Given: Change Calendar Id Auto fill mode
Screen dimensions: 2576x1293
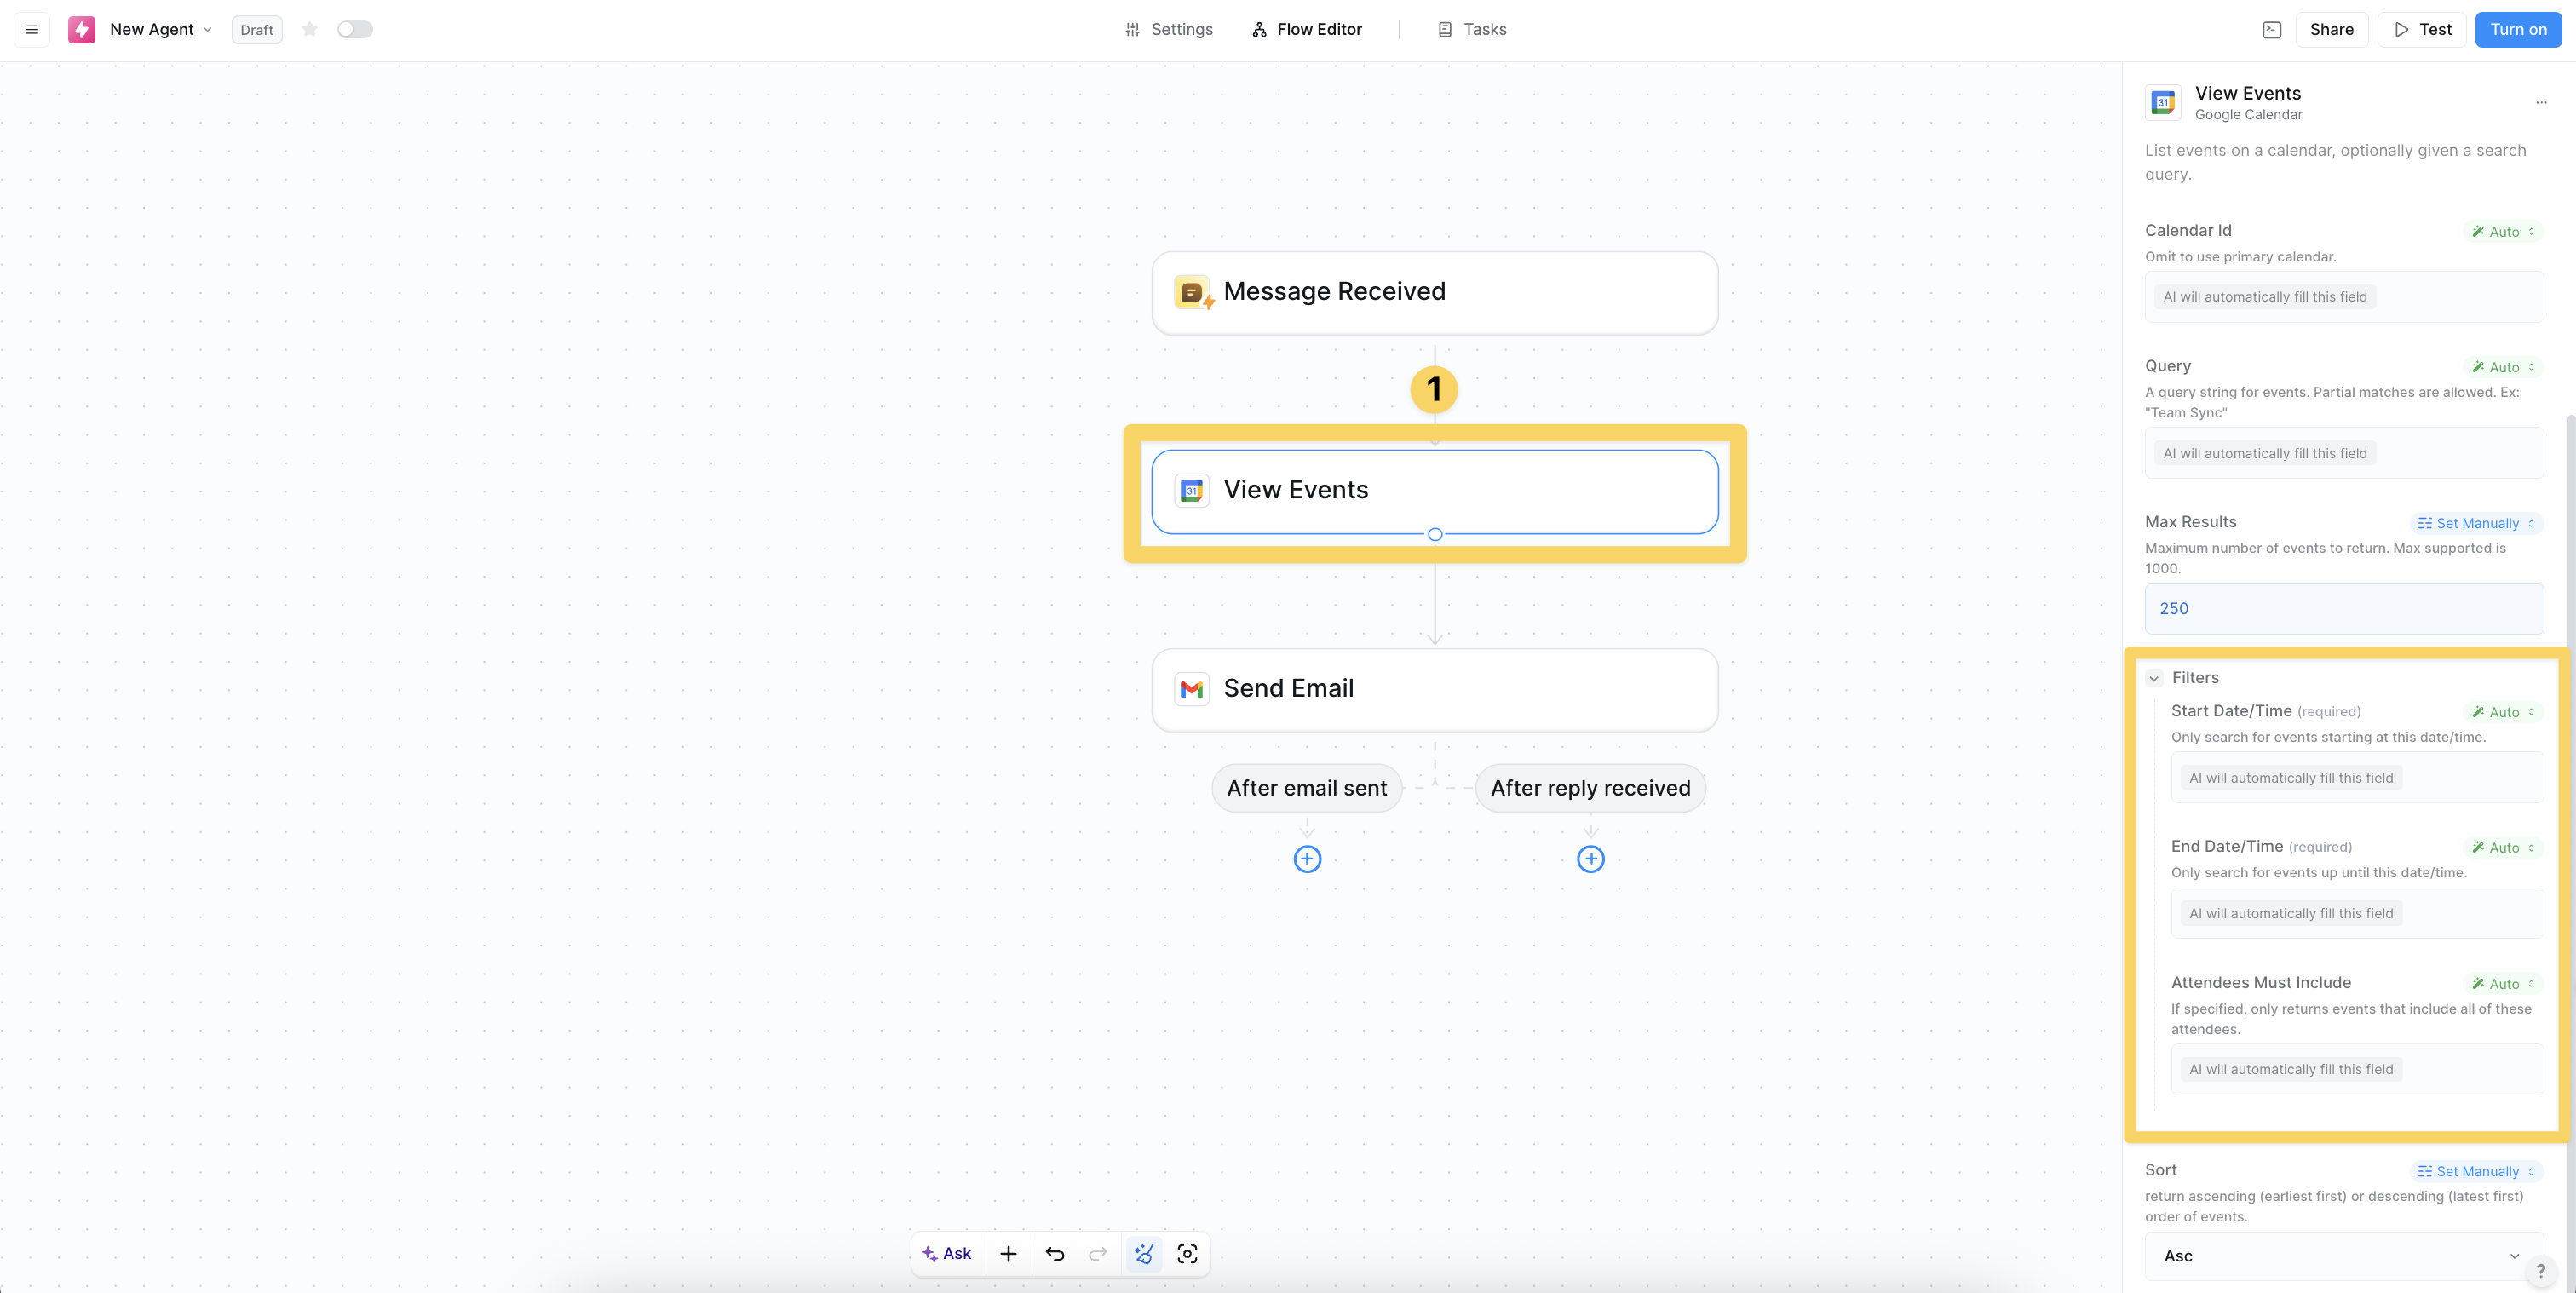Looking at the screenshot, I should click(2503, 231).
